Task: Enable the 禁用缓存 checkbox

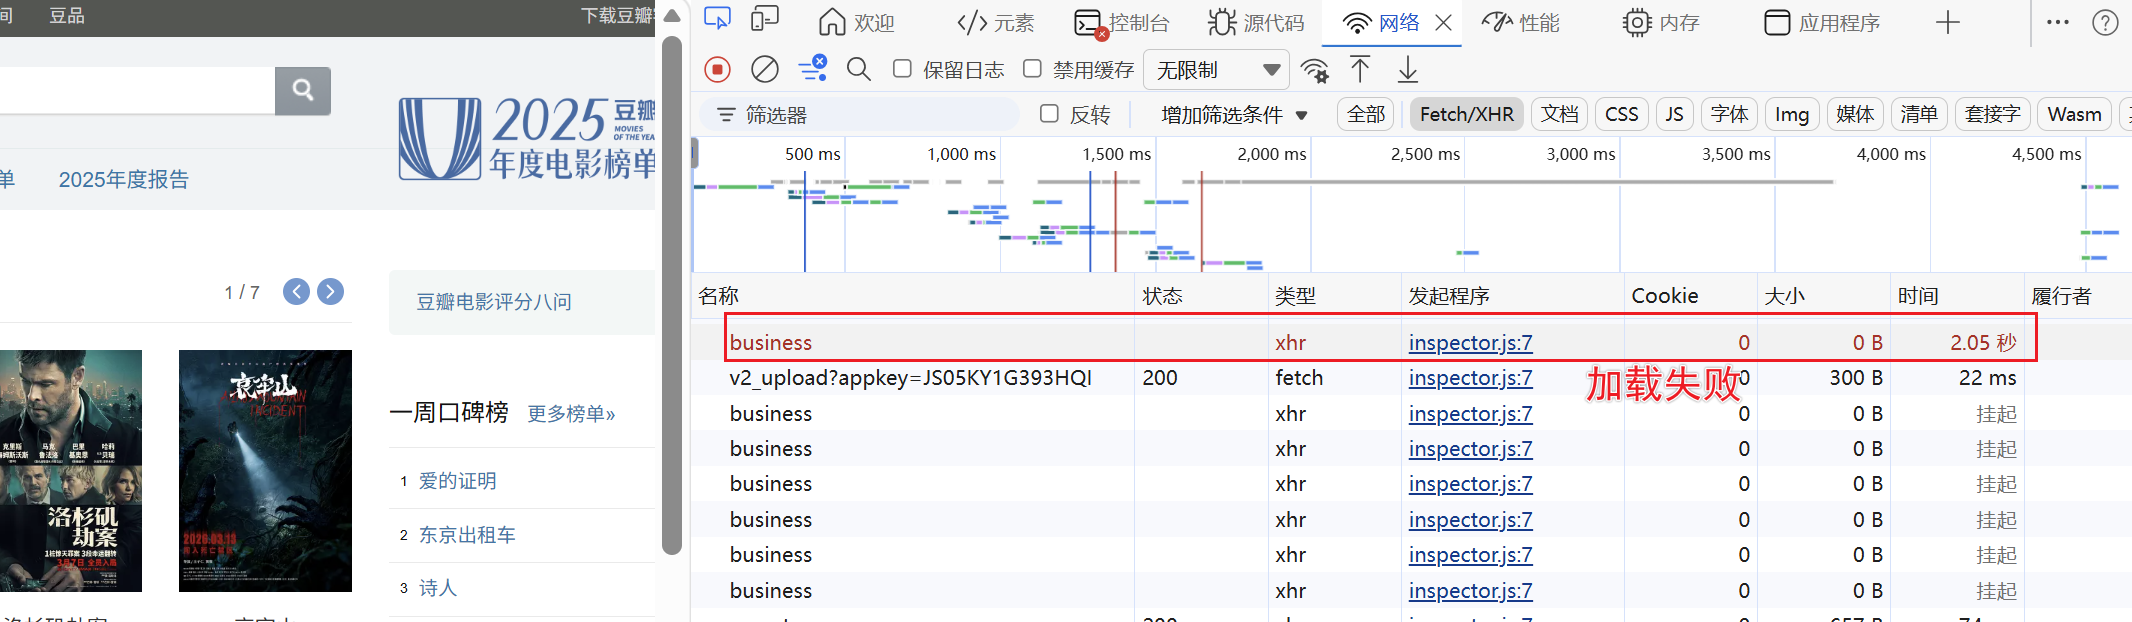Action: [x=1032, y=69]
